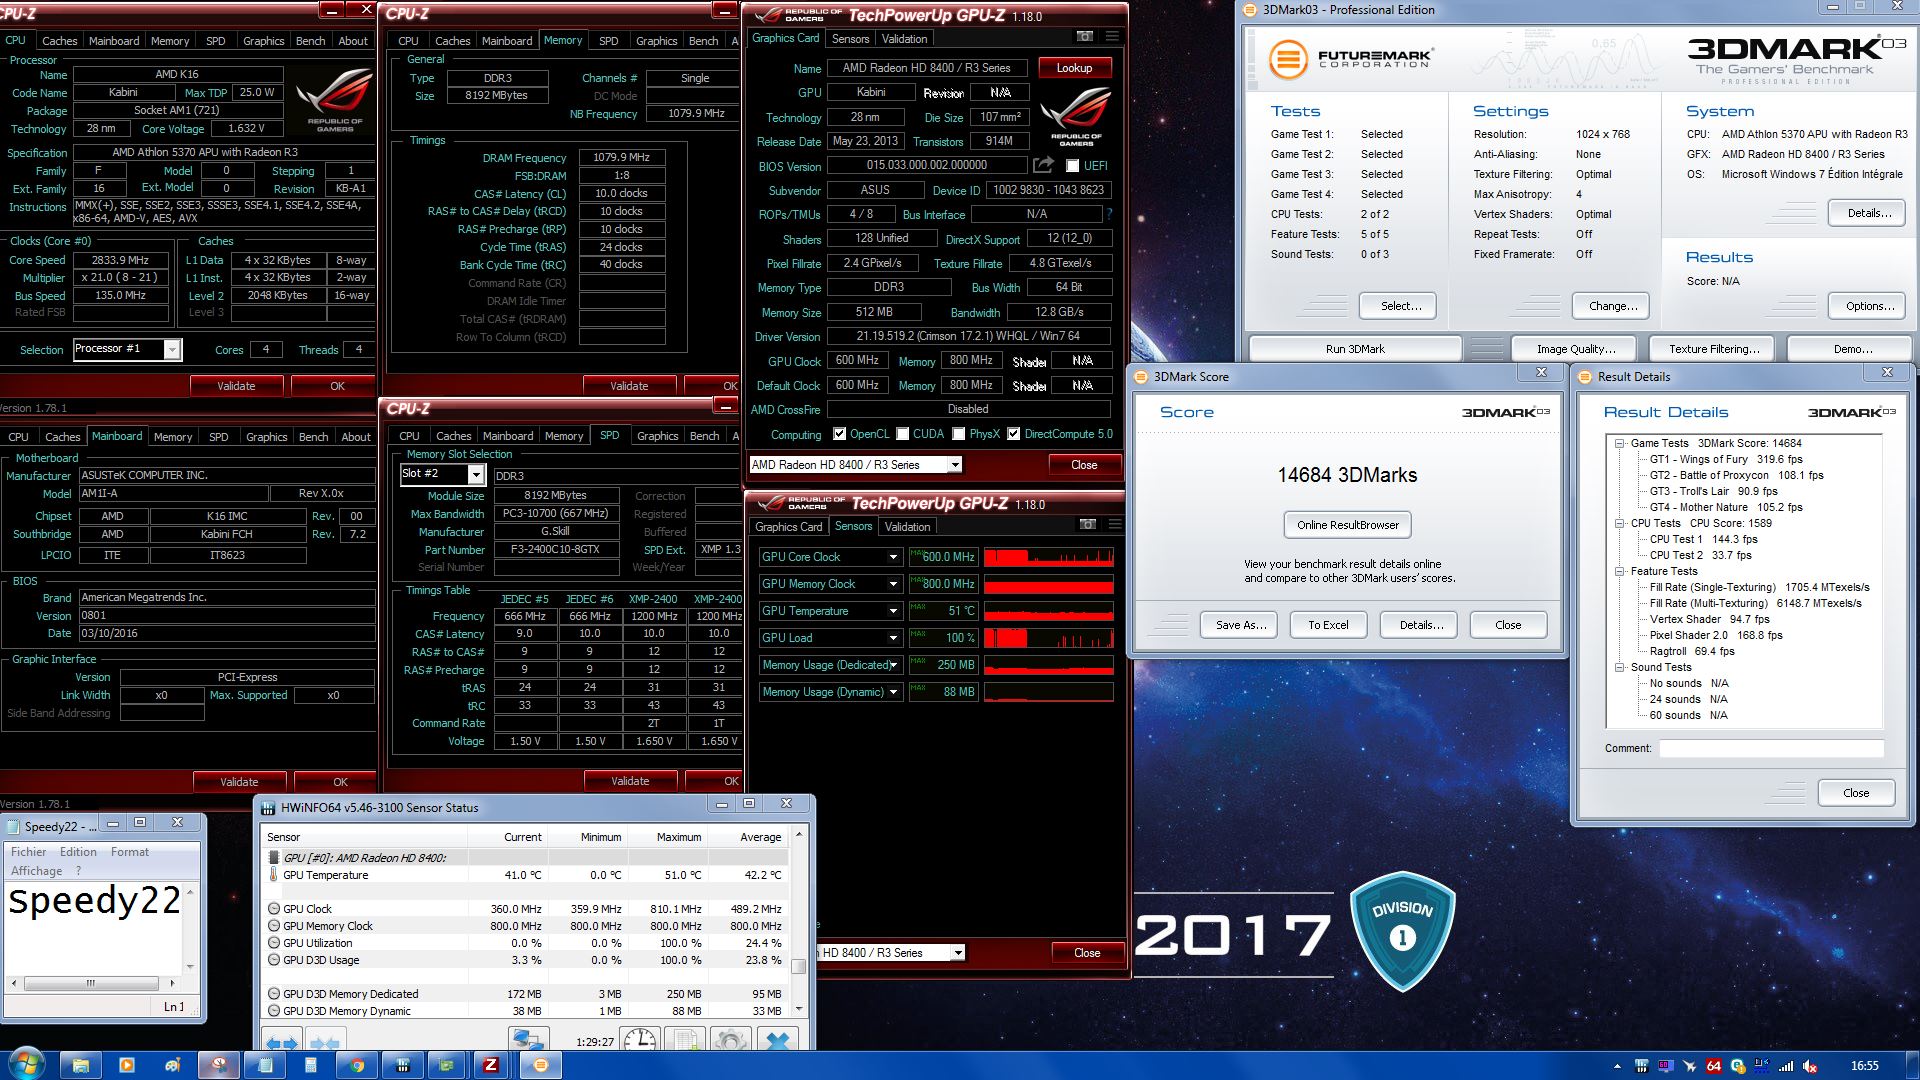Image resolution: width=1920 pixels, height=1080 pixels.
Task: Click Notepad horizontal scrollbar thumb
Action: point(89,983)
